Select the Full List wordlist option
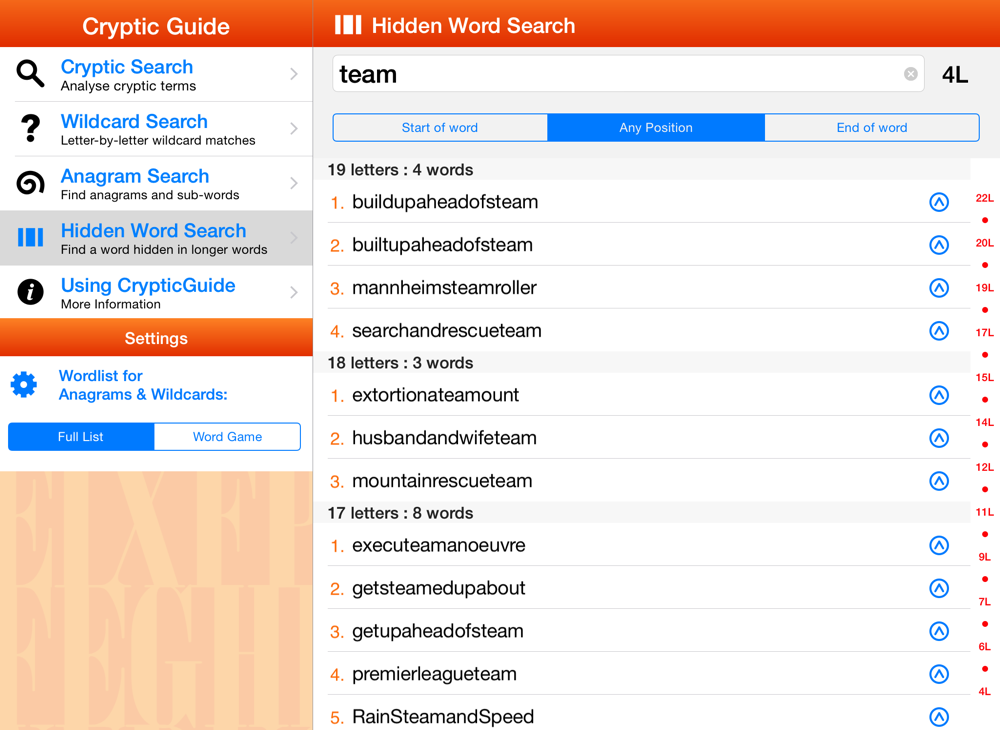 (x=81, y=437)
